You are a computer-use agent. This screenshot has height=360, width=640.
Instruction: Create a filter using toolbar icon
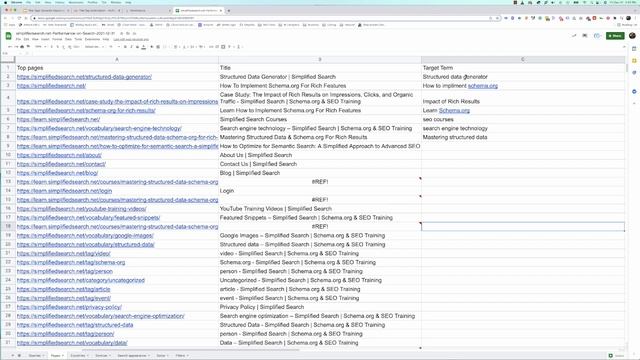coord(229,47)
